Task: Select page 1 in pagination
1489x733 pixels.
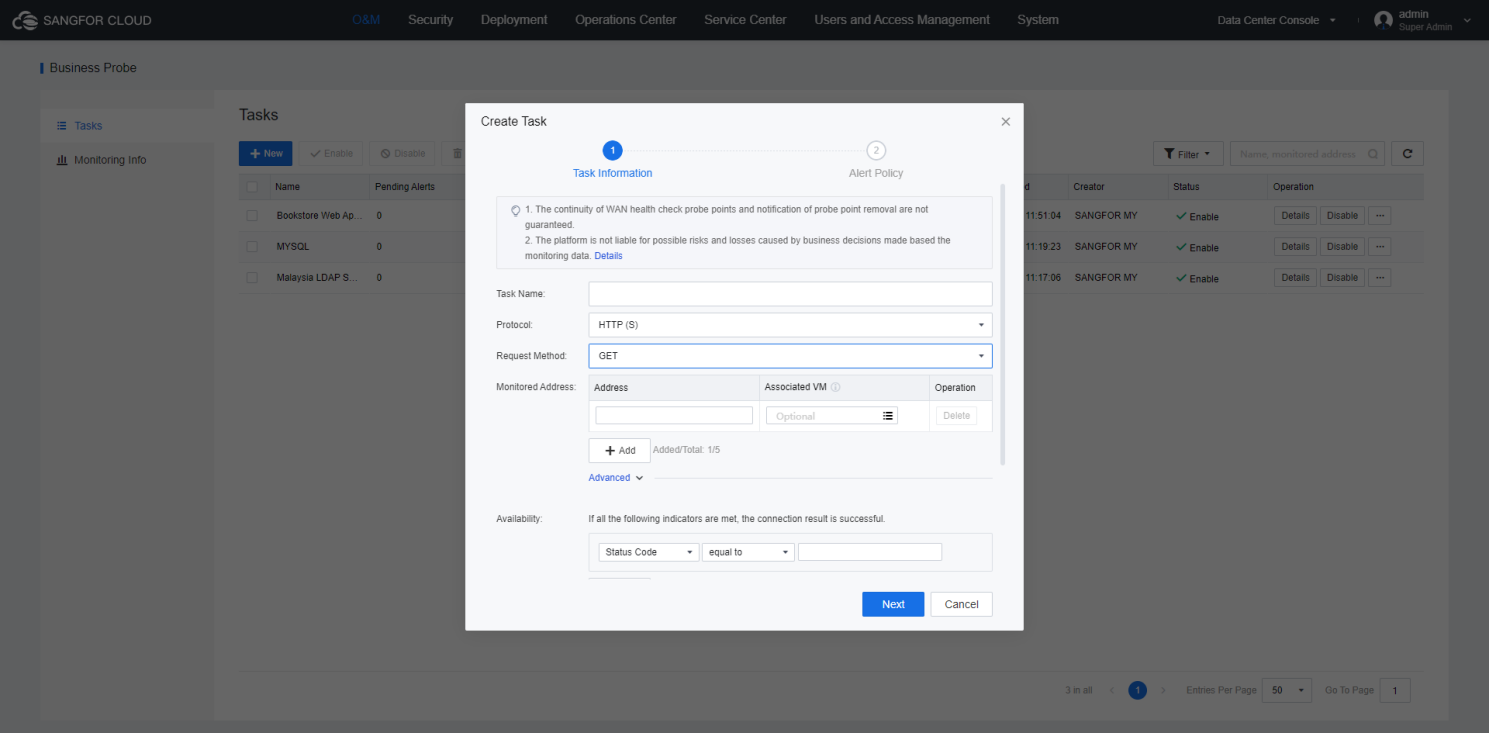Action: pyautogui.click(x=1137, y=691)
